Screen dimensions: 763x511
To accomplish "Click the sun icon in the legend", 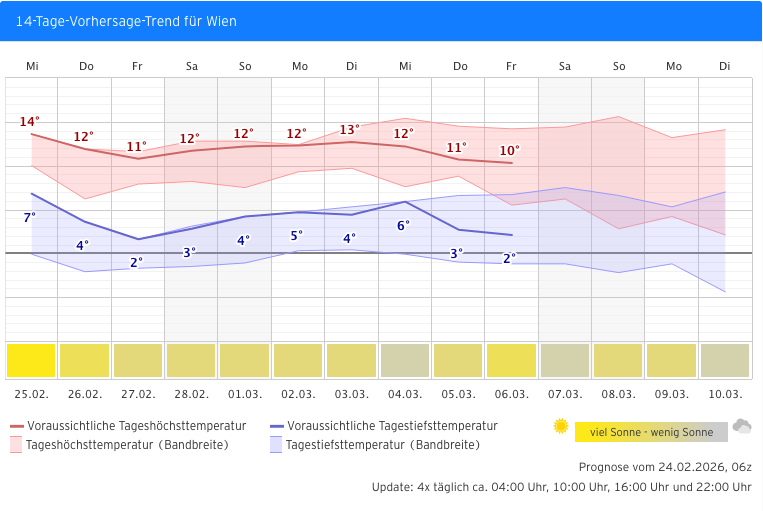I will point(561,426).
